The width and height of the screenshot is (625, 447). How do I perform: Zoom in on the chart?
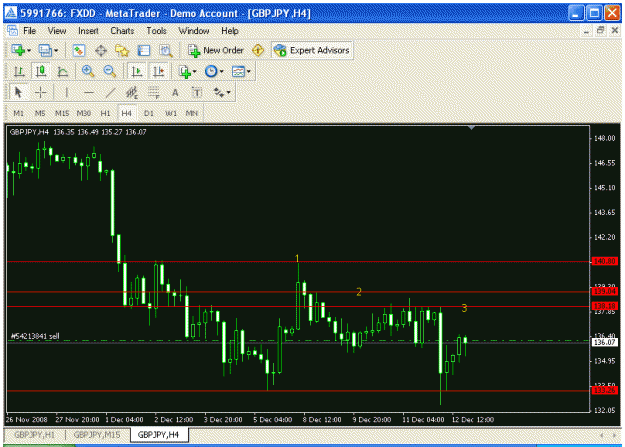tap(88, 71)
